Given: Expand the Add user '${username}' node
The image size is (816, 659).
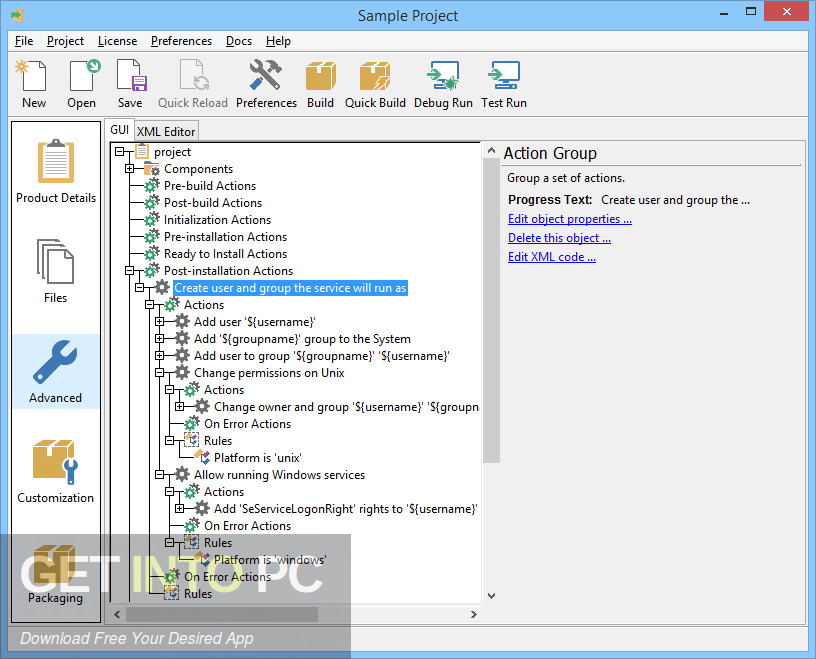Looking at the screenshot, I should coord(160,322).
